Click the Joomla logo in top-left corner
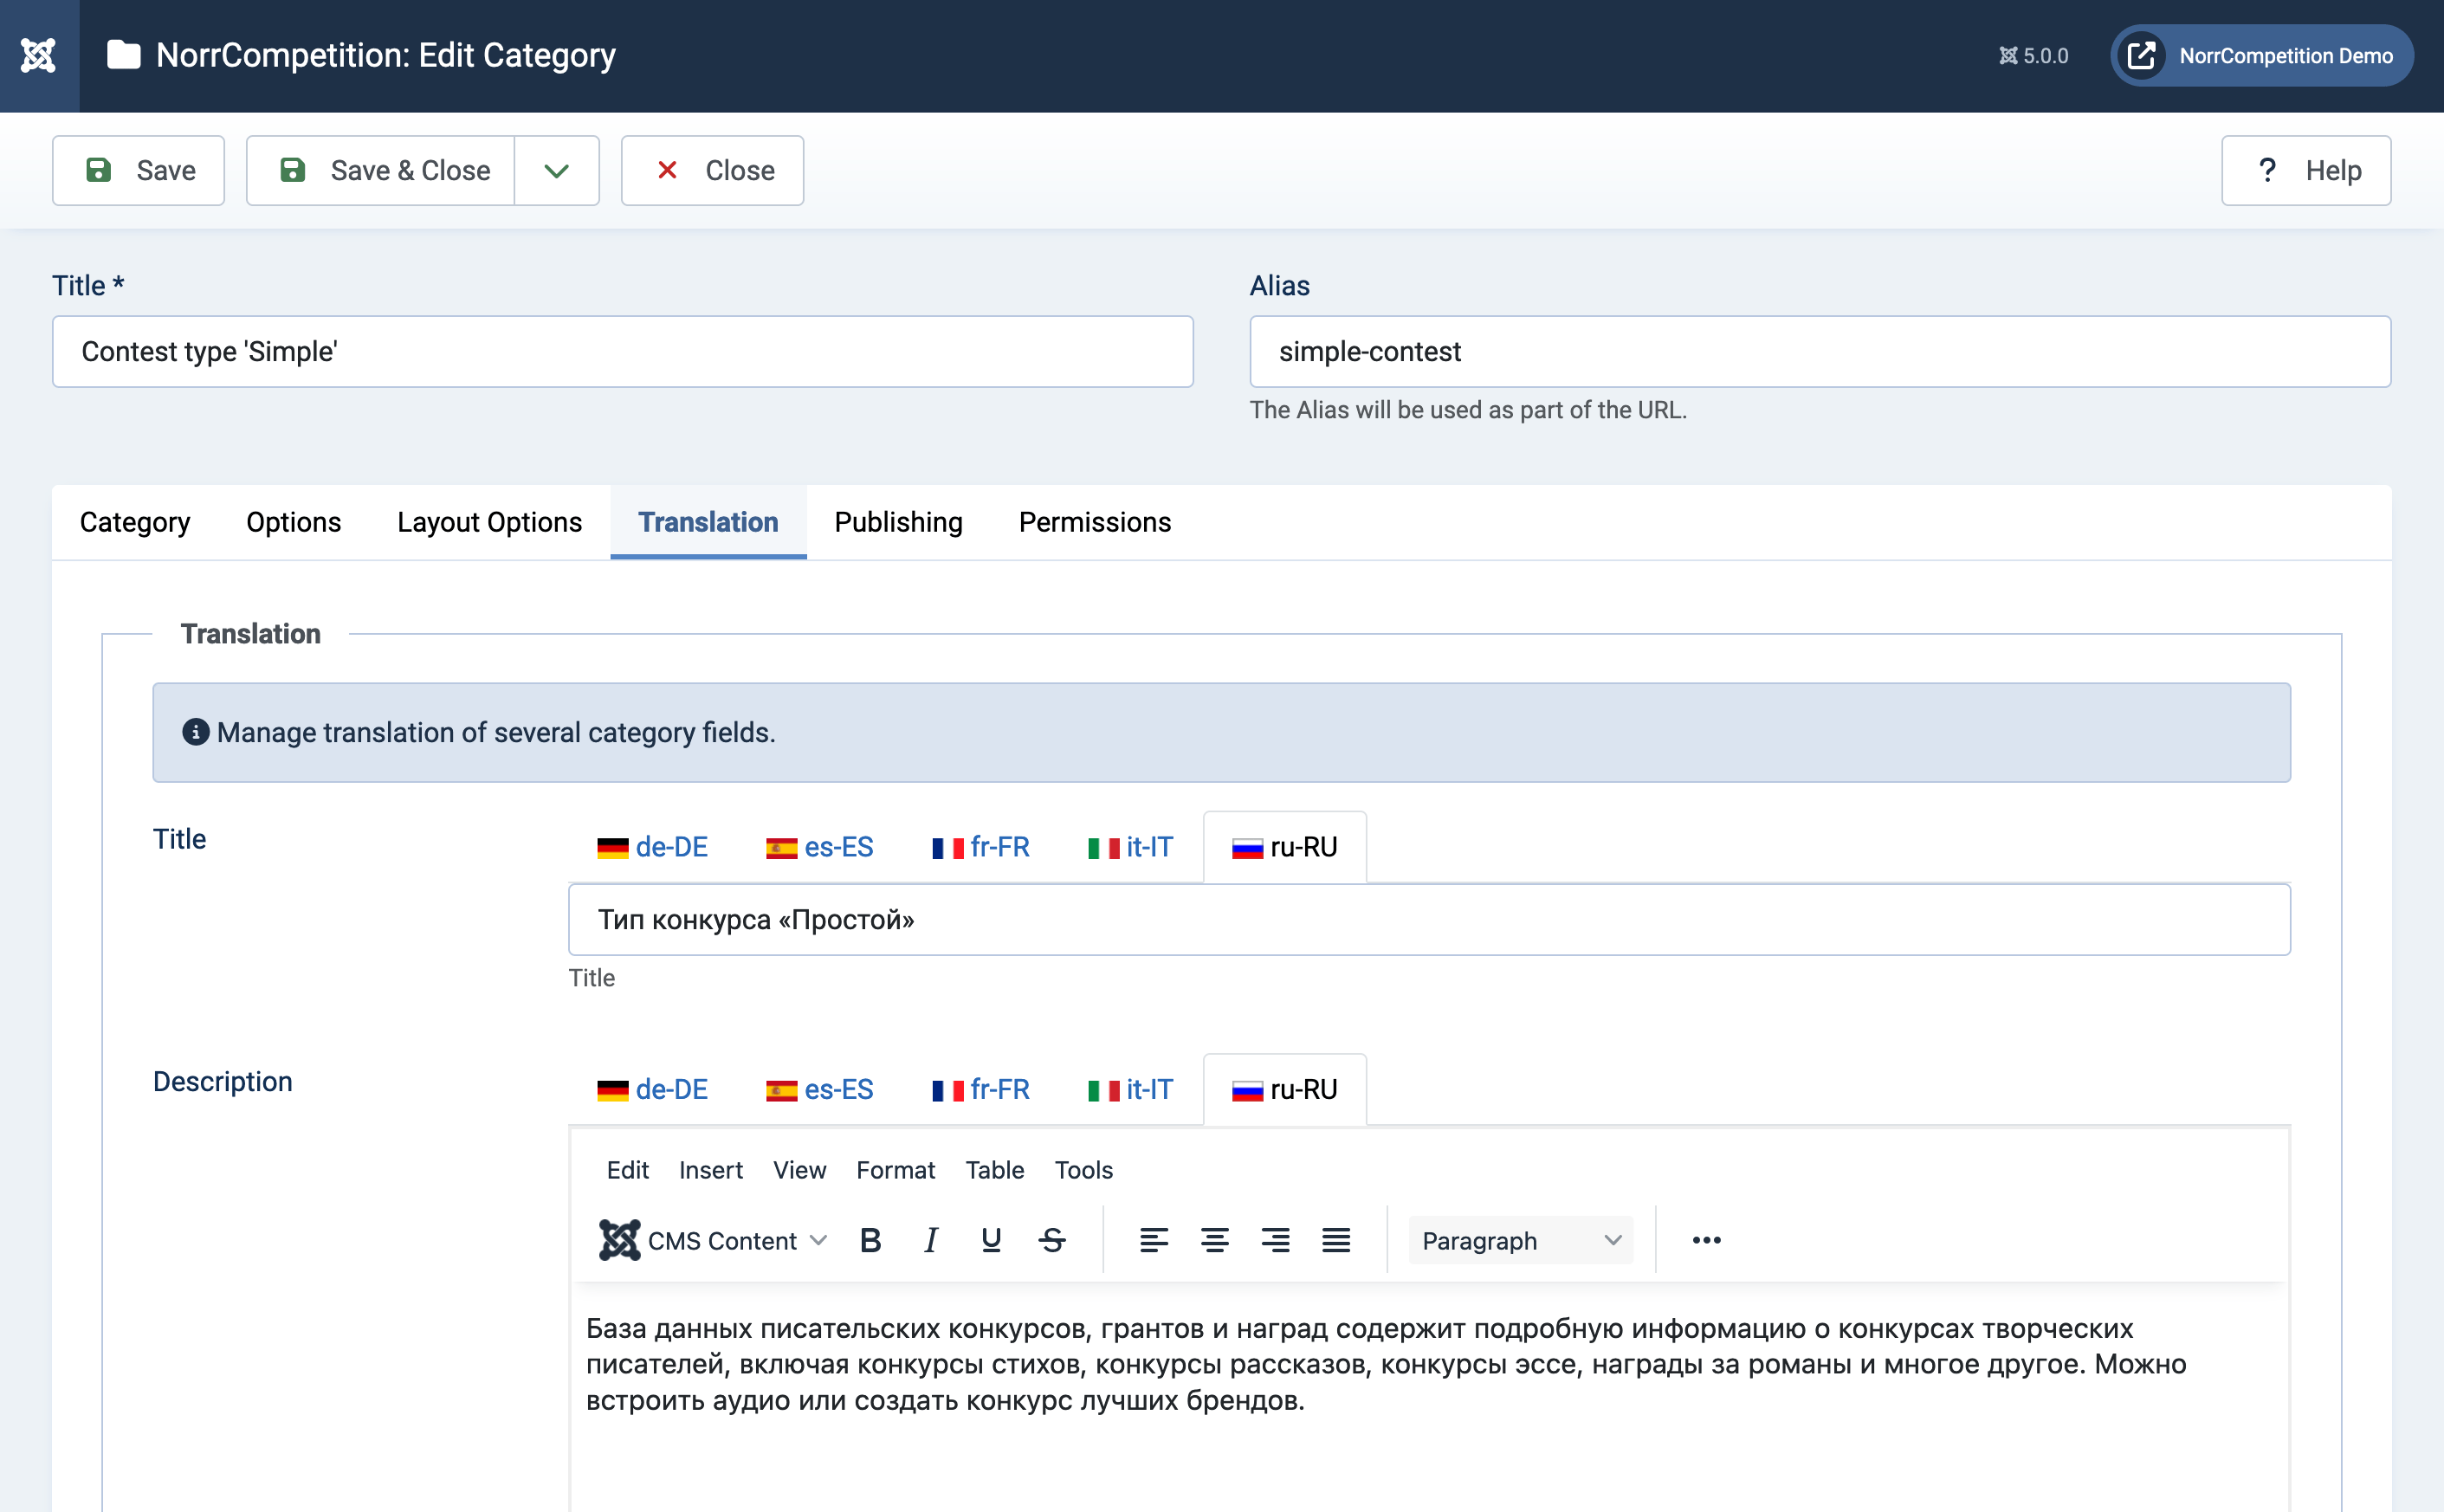Image resolution: width=2444 pixels, height=1512 pixels. point(39,55)
